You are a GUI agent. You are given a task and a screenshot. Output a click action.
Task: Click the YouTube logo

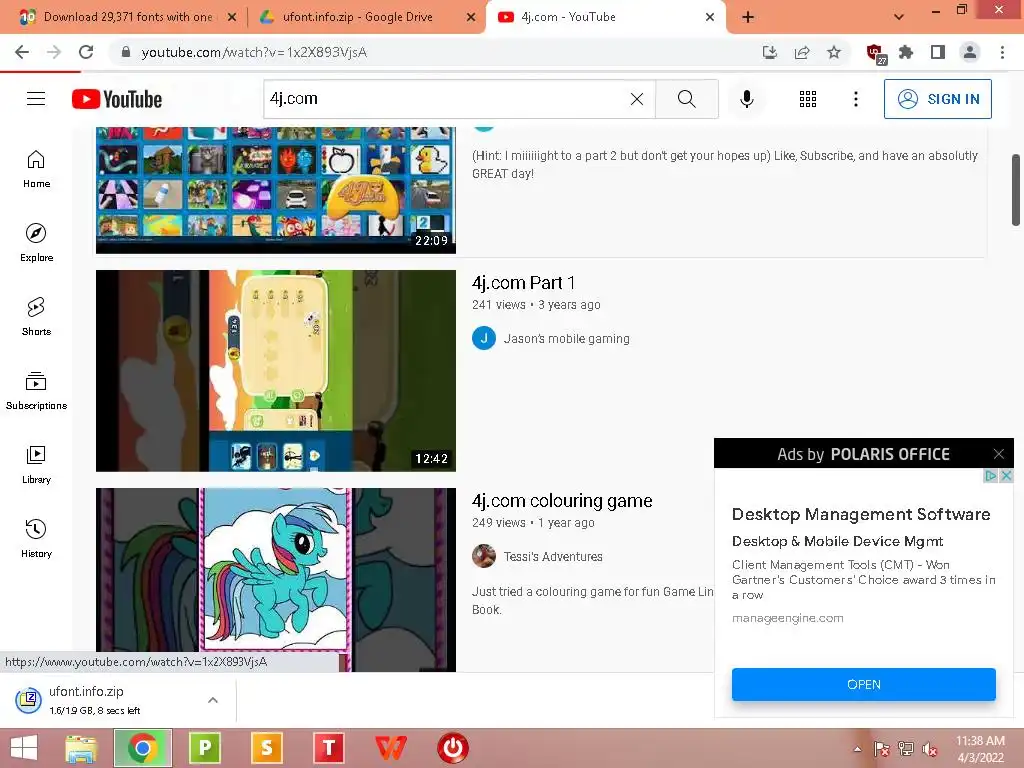coord(117,99)
